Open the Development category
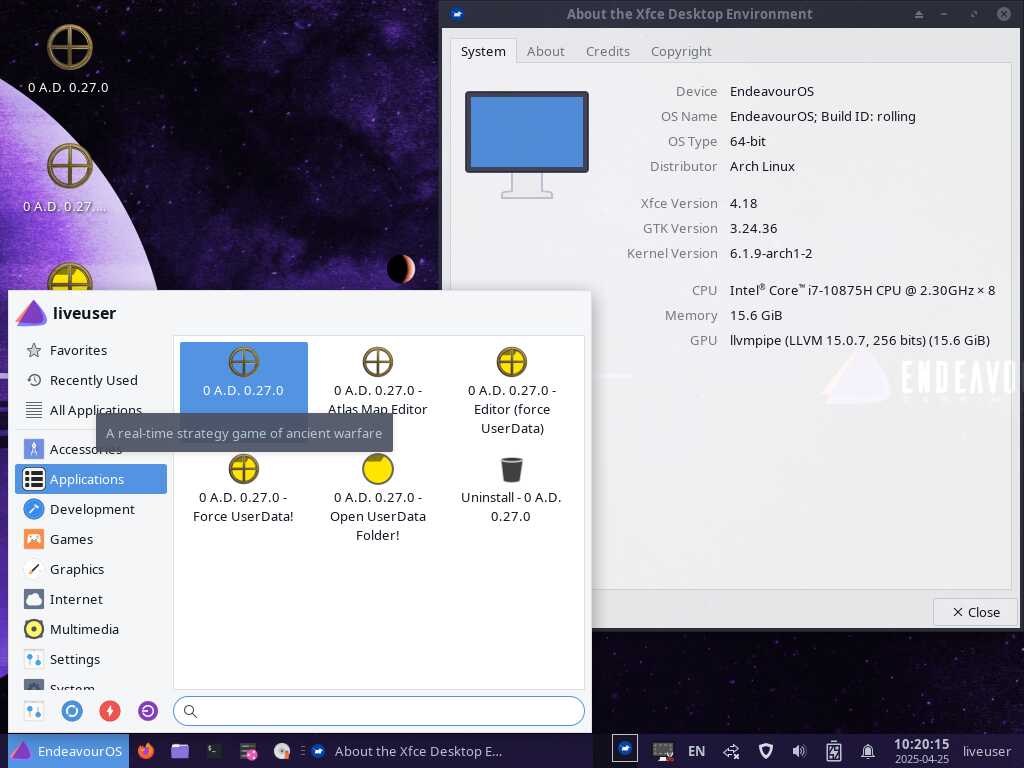The height and width of the screenshot is (768, 1024). pyautogui.click(x=91, y=509)
